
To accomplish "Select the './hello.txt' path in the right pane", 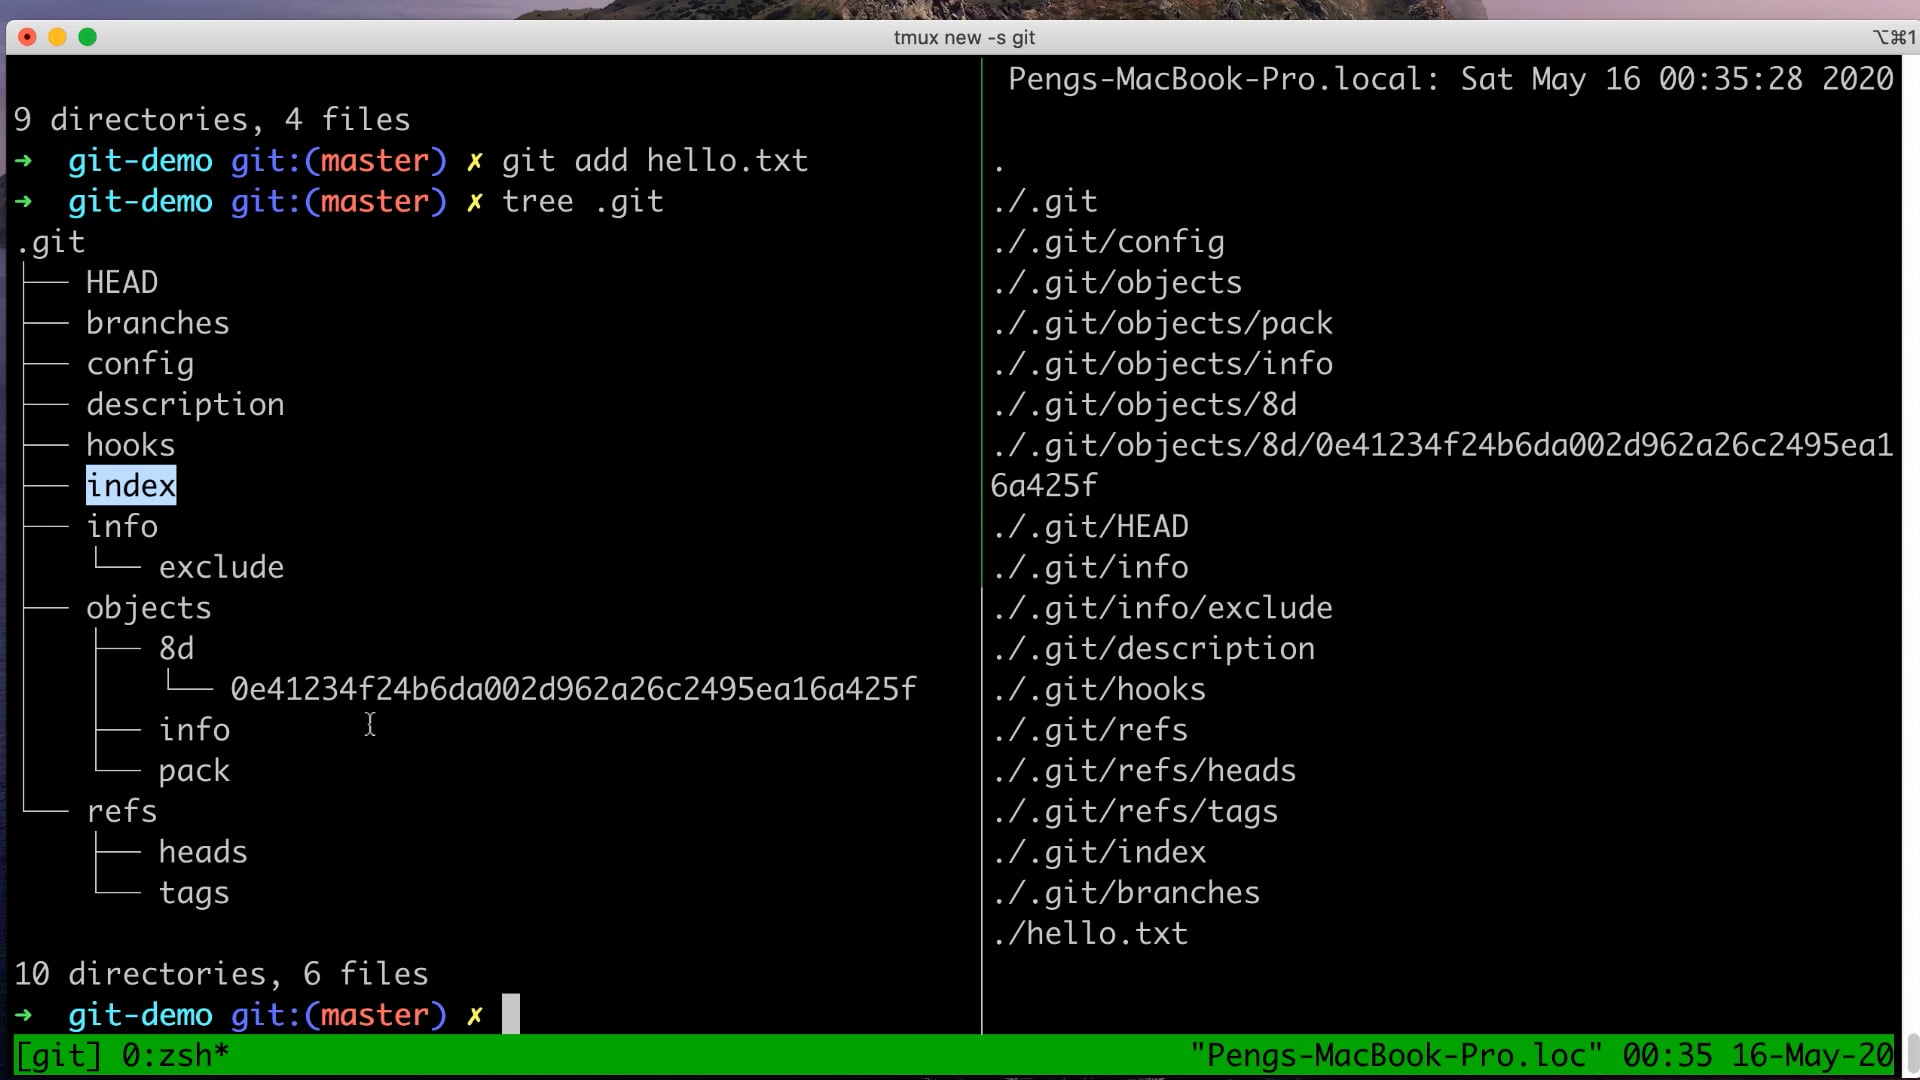I will [1090, 932].
